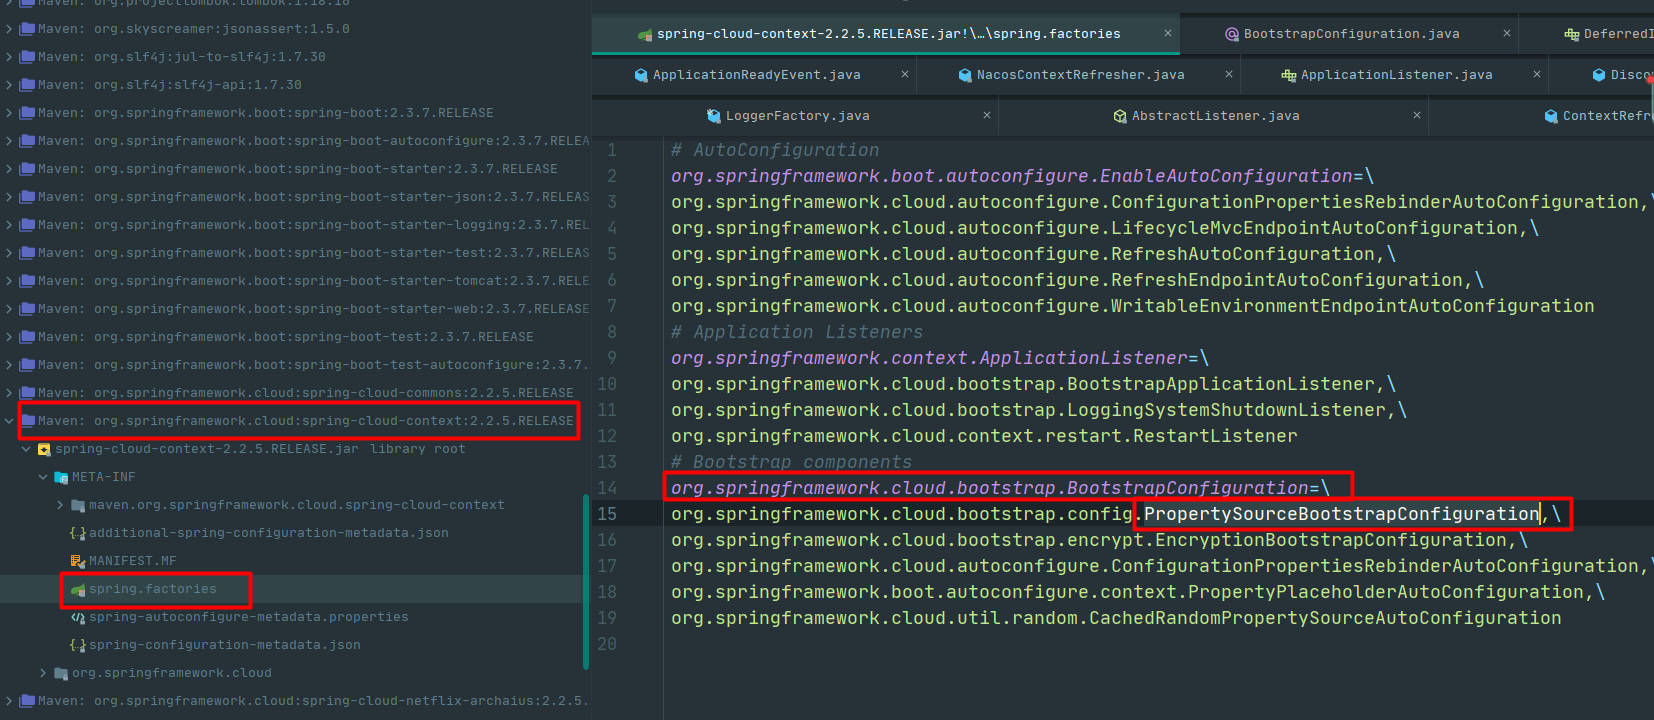Click the org.springframework.cloud package folder icon
This screenshot has height=720, width=1654.
click(x=61, y=674)
